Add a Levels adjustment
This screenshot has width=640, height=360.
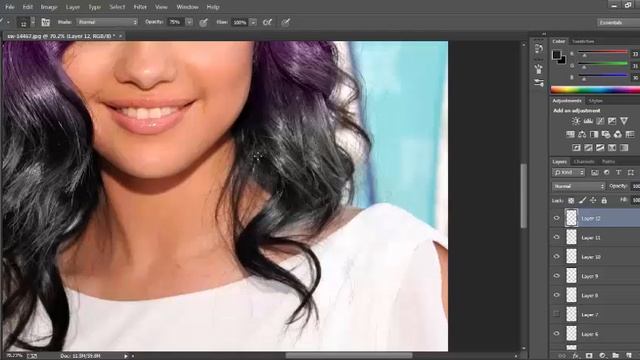click(x=588, y=121)
